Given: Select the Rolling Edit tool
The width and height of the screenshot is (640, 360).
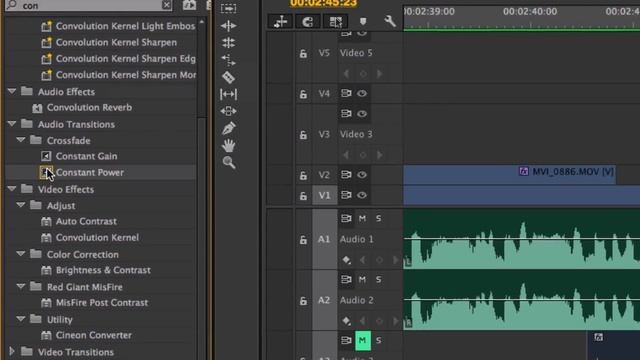Looking at the screenshot, I should pyautogui.click(x=228, y=43).
